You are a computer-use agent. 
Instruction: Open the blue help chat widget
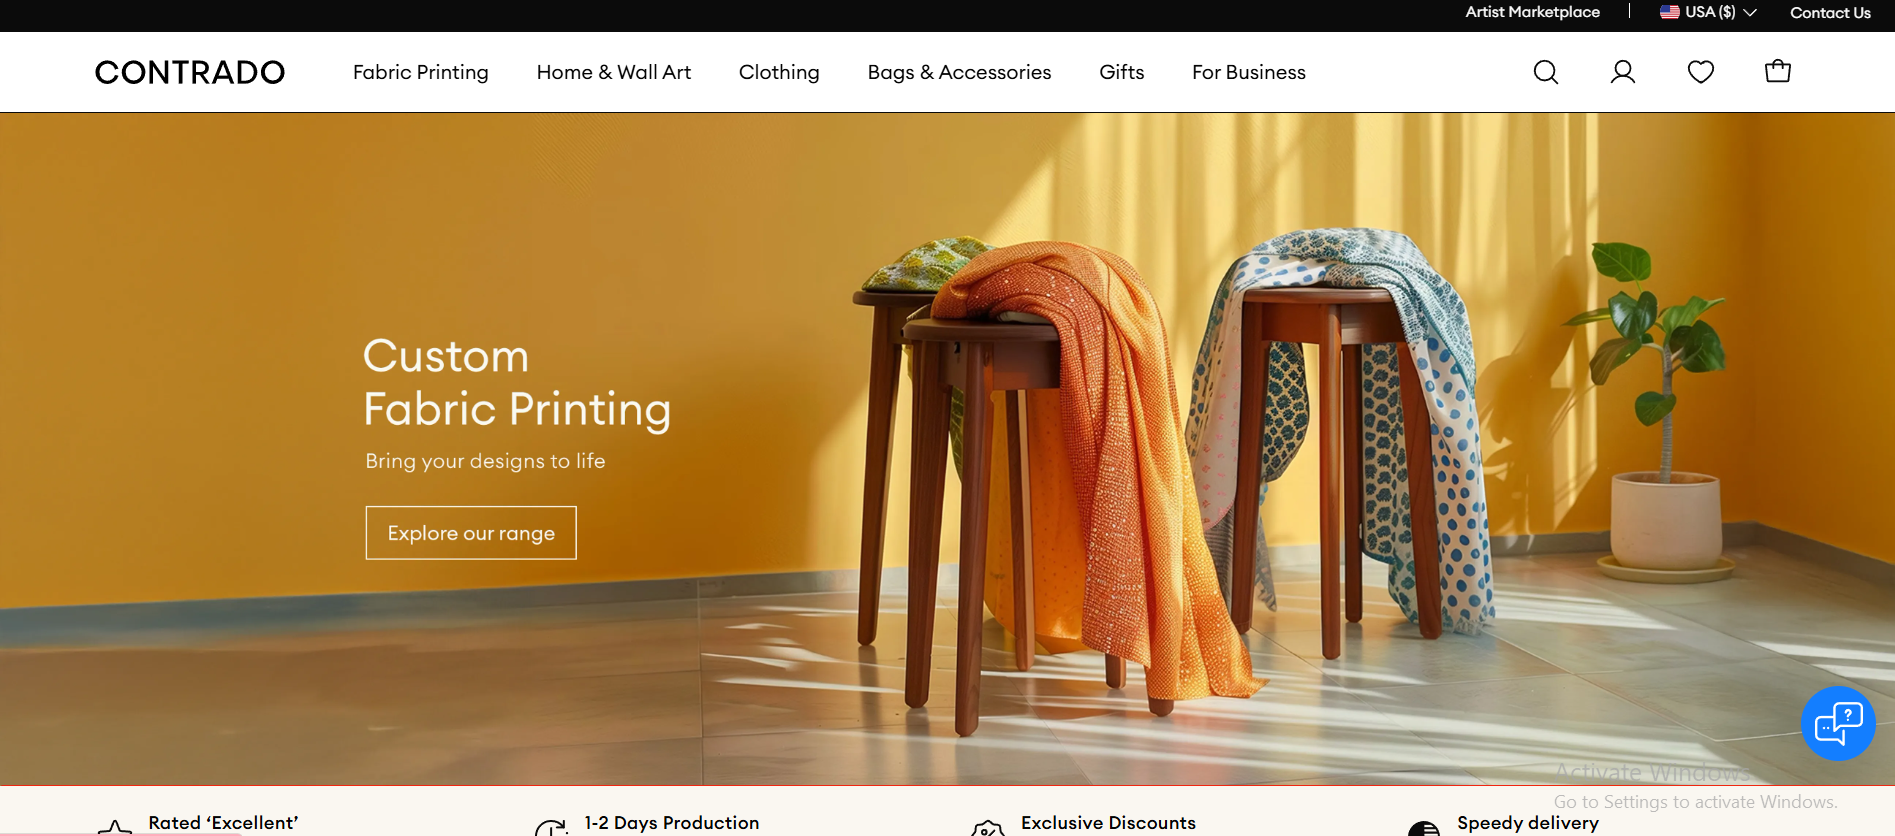[1838, 724]
